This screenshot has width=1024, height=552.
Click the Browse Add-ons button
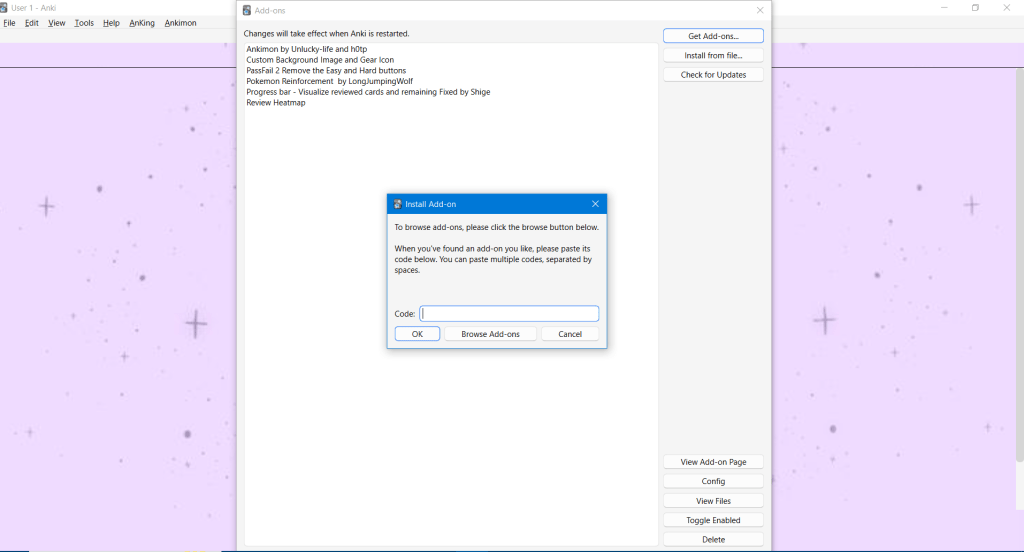[490, 334]
